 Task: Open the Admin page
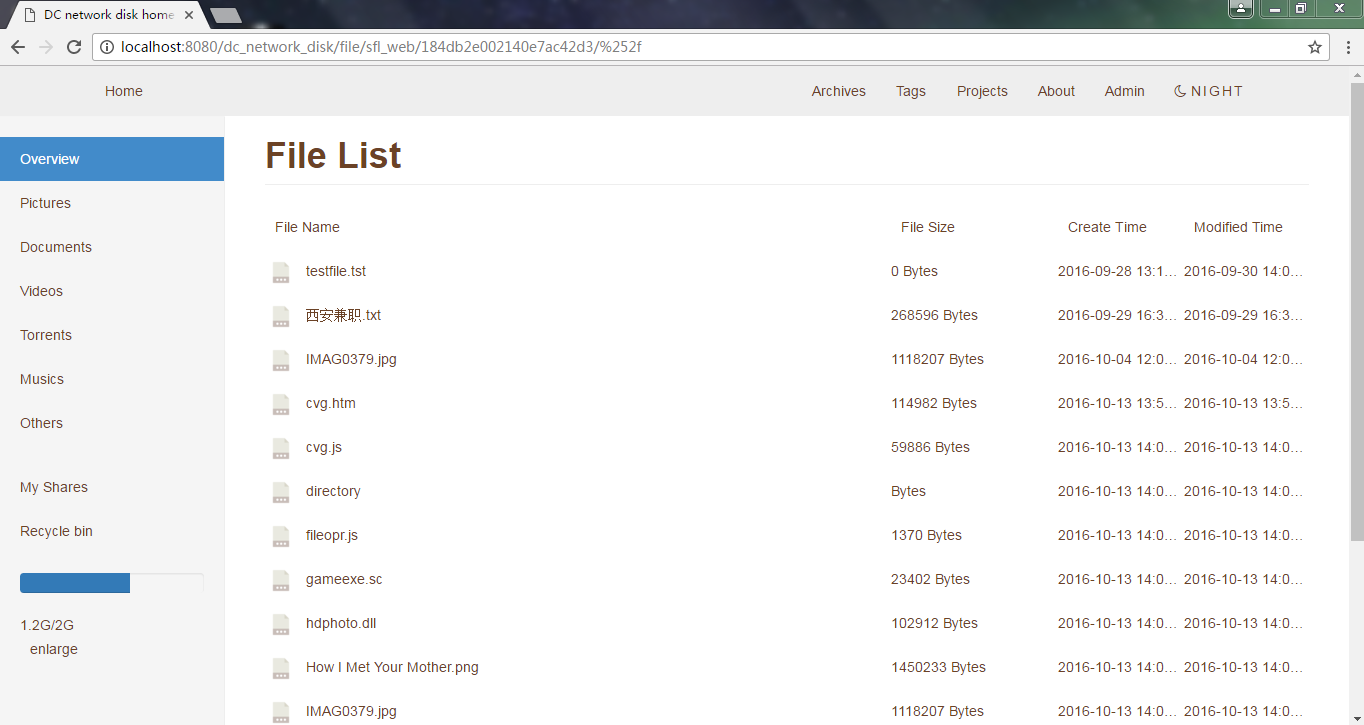(x=1125, y=91)
